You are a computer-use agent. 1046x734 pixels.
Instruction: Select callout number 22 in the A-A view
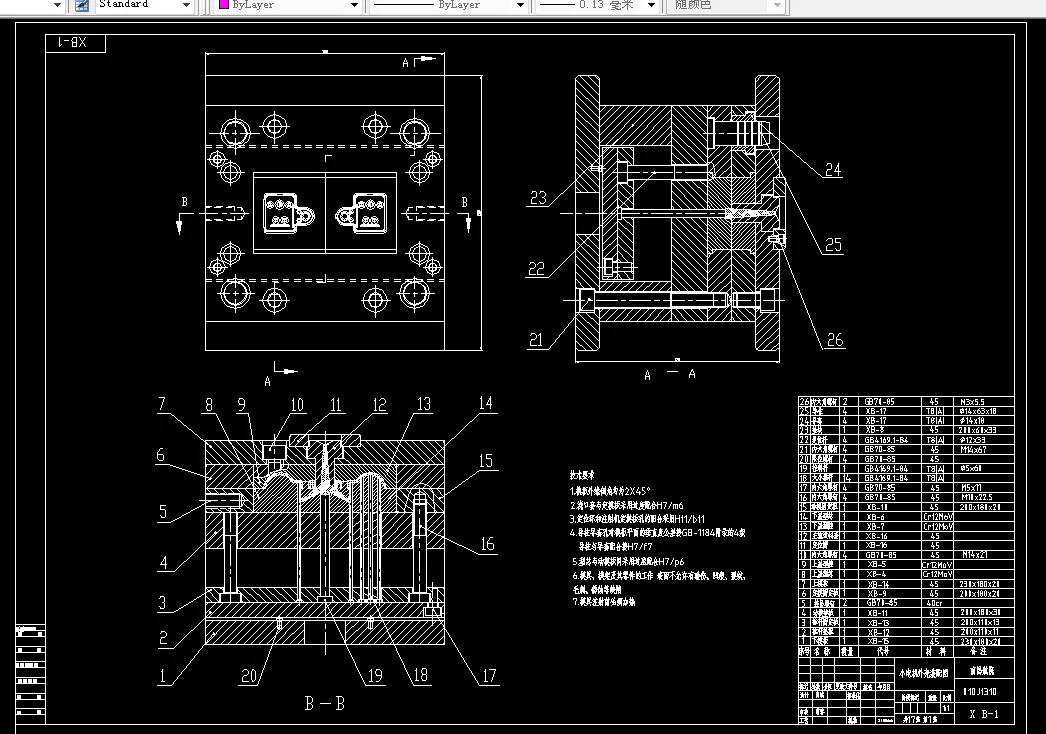tap(536, 269)
